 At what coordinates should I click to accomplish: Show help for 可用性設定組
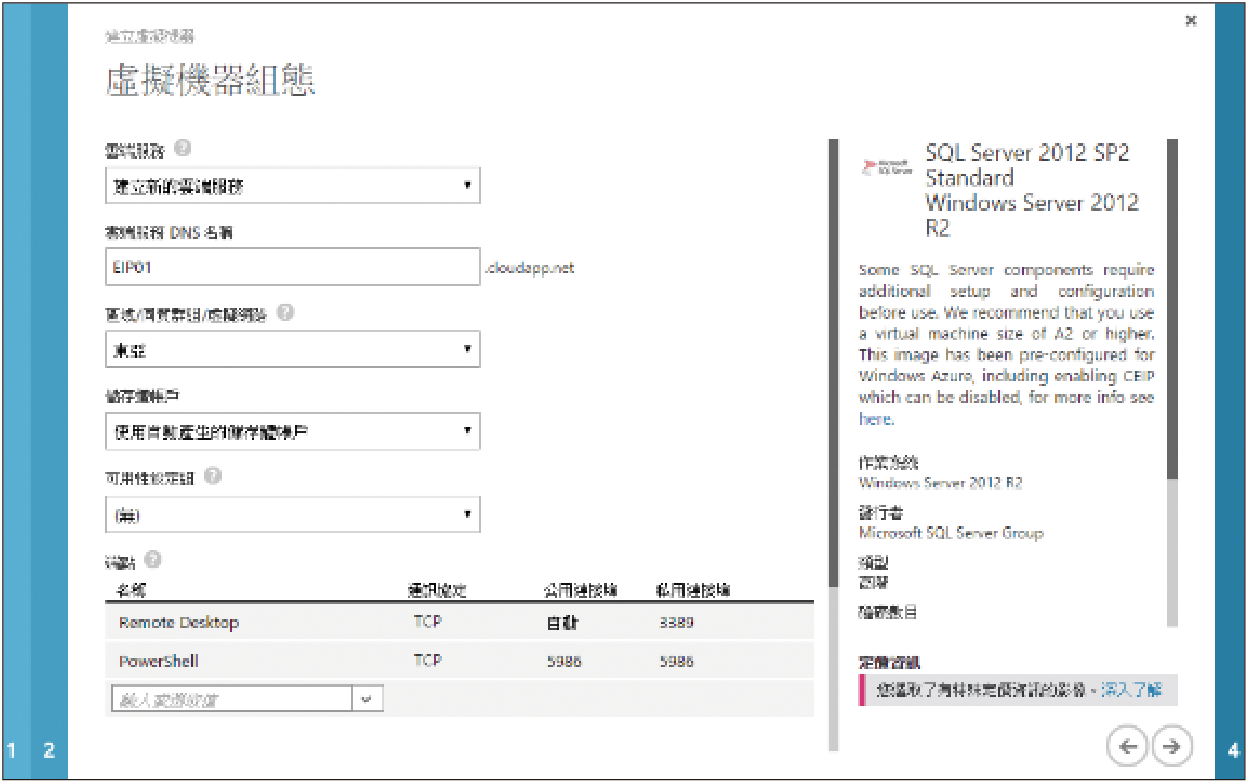pyautogui.click(x=212, y=477)
